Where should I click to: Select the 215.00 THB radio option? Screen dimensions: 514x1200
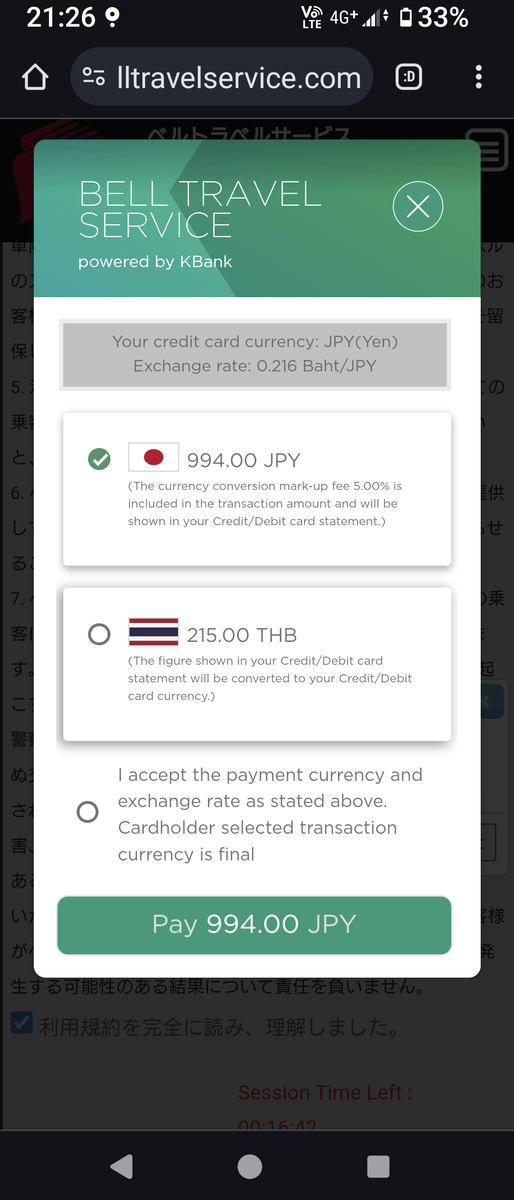99,634
